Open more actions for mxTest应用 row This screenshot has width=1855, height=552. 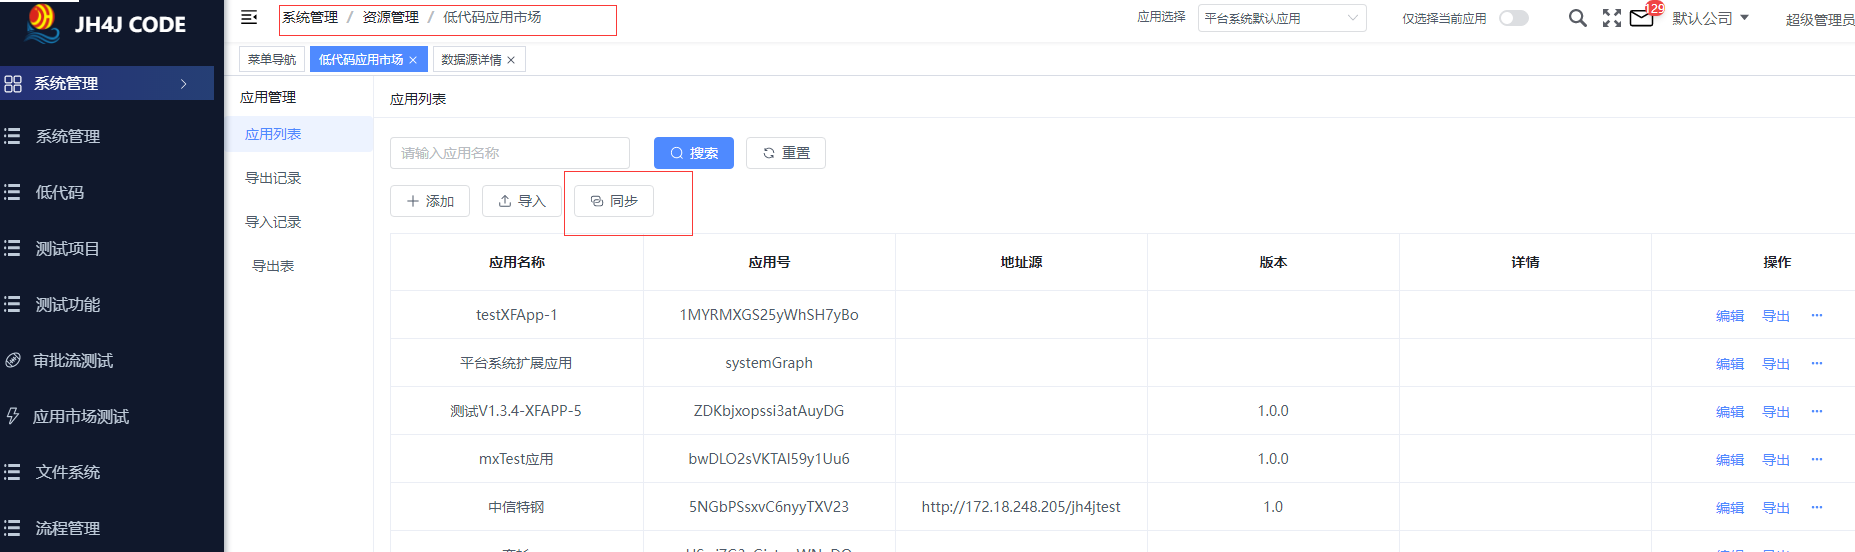[x=1817, y=459]
